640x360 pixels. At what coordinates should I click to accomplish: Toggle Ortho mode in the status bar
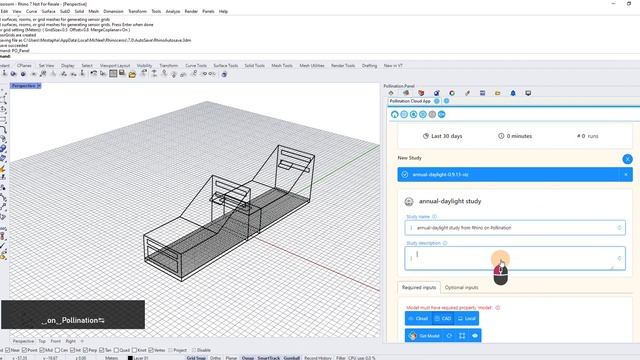(x=216, y=358)
